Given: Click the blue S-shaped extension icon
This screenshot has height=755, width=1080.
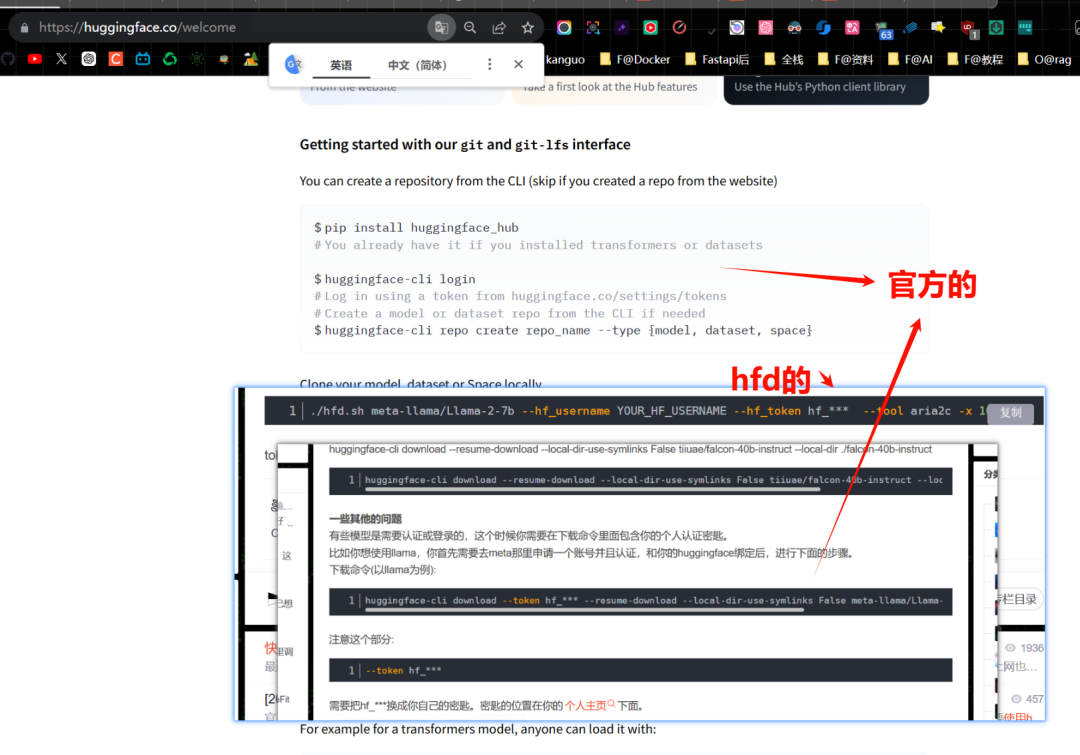Looking at the screenshot, I should pos(824,27).
